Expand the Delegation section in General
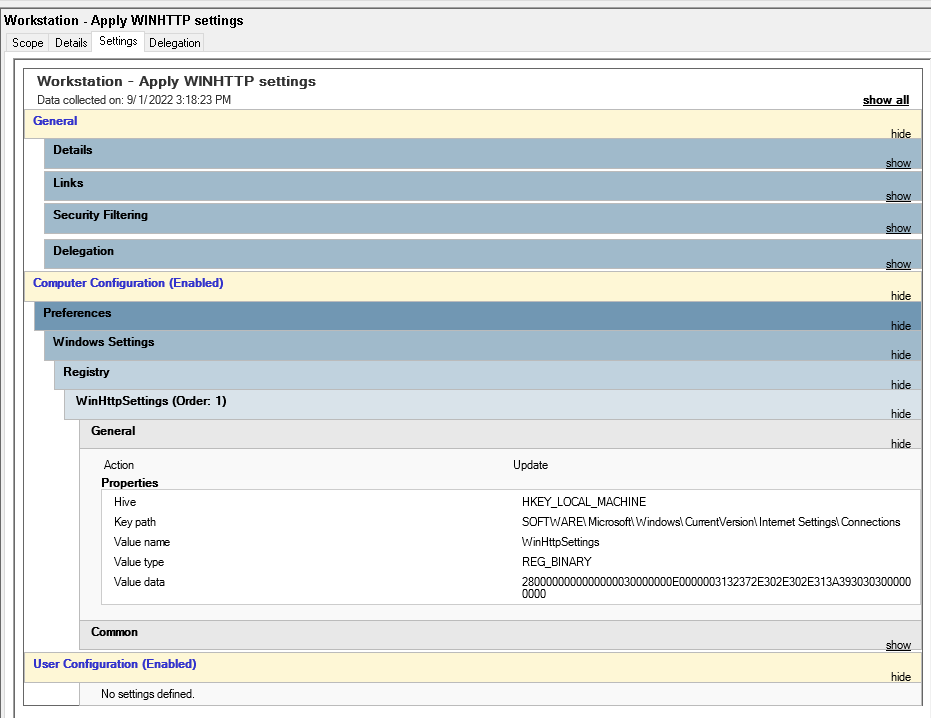931x718 pixels. point(897,263)
